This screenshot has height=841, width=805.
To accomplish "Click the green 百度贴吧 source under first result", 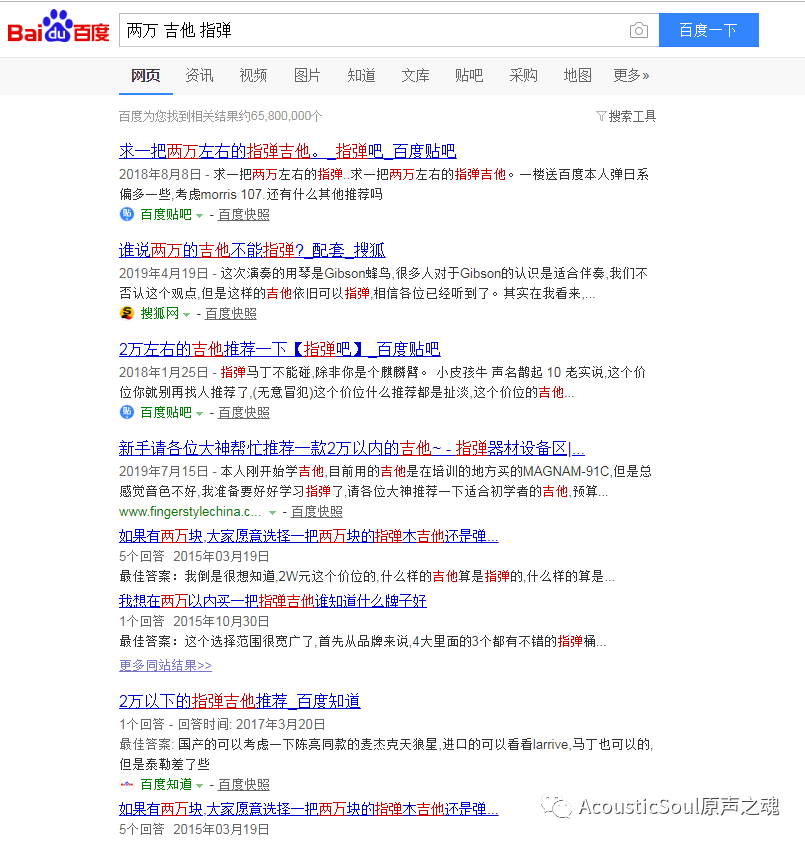I will [x=166, y=215].
